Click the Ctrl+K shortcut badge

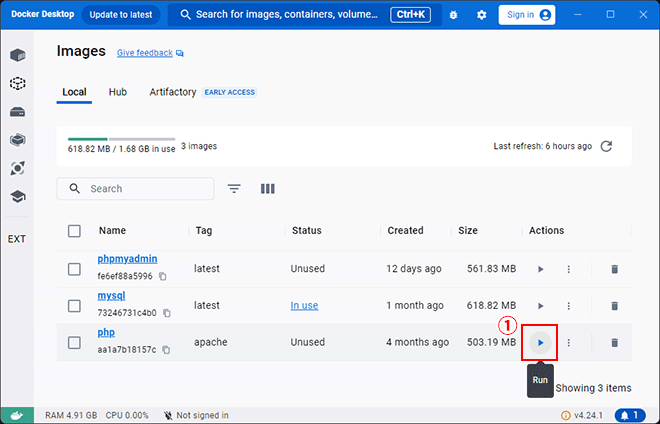411,15
